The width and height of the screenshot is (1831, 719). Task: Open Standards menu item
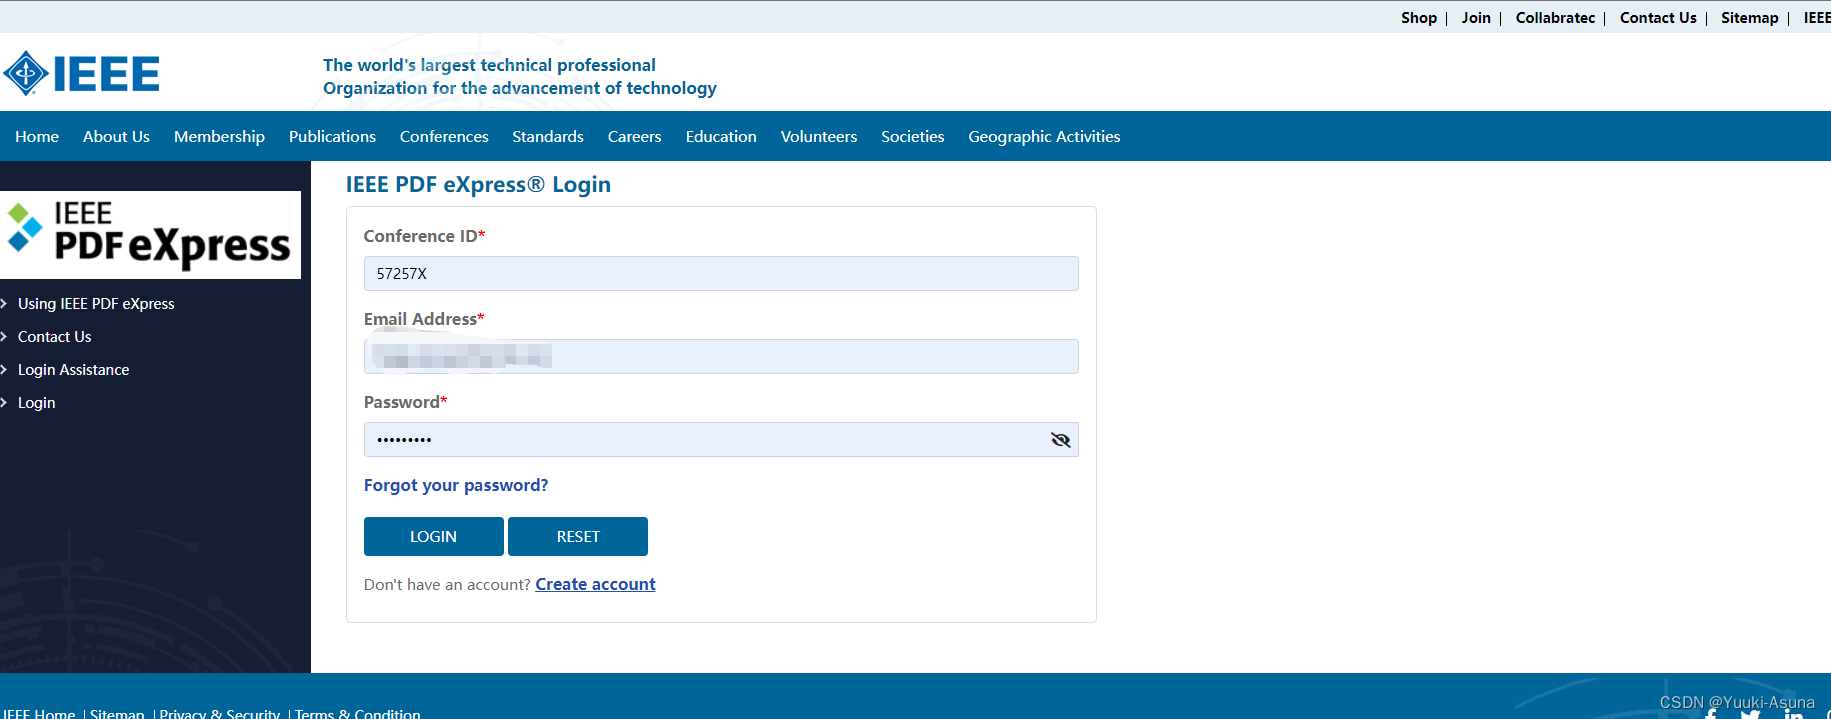point(548,136)
